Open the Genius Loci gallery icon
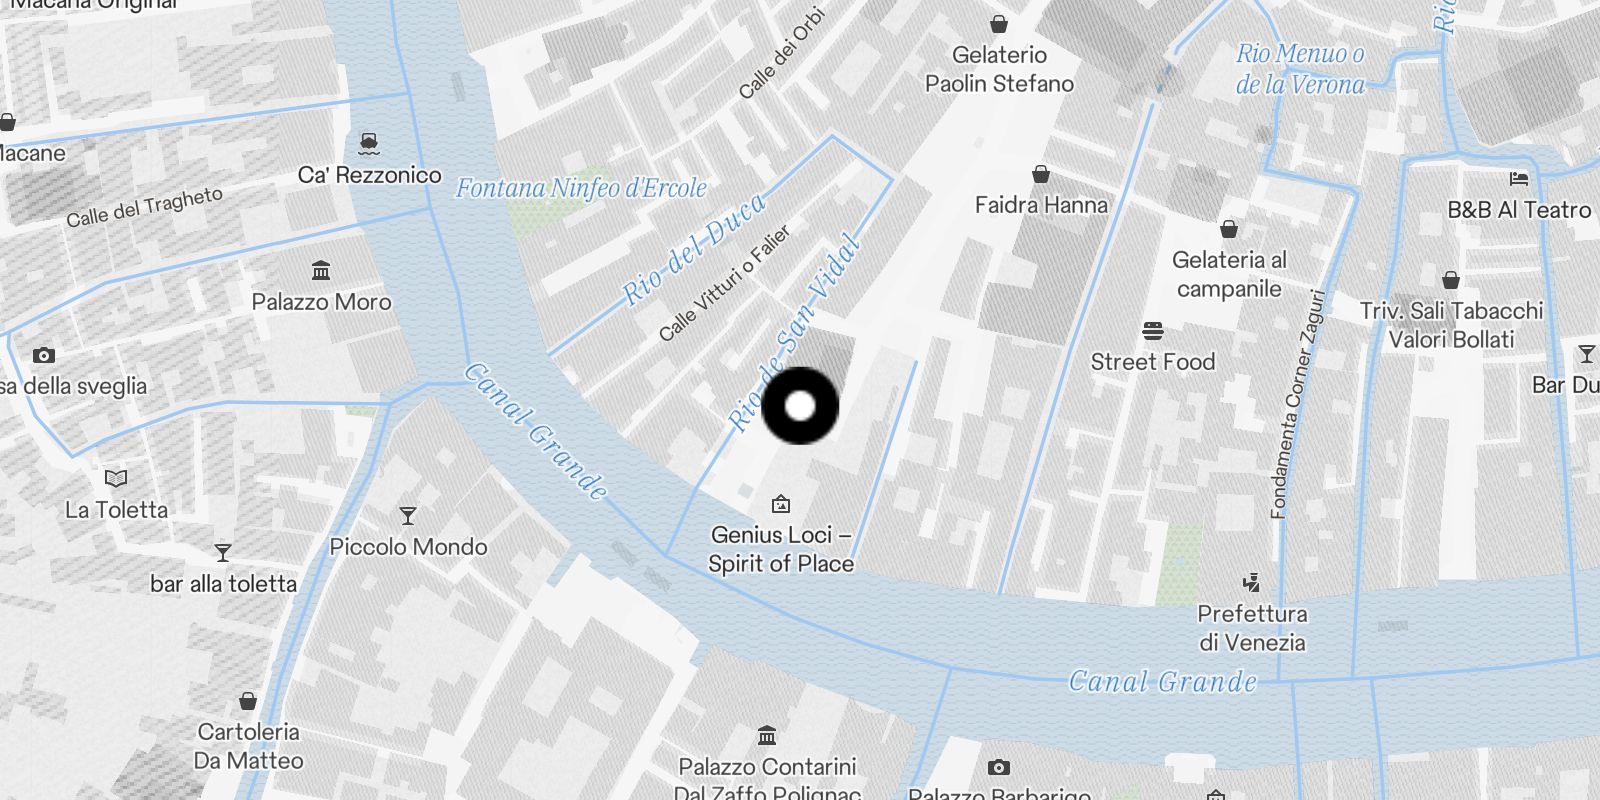This screenshot has height=800, width=1600. (781, 503)
